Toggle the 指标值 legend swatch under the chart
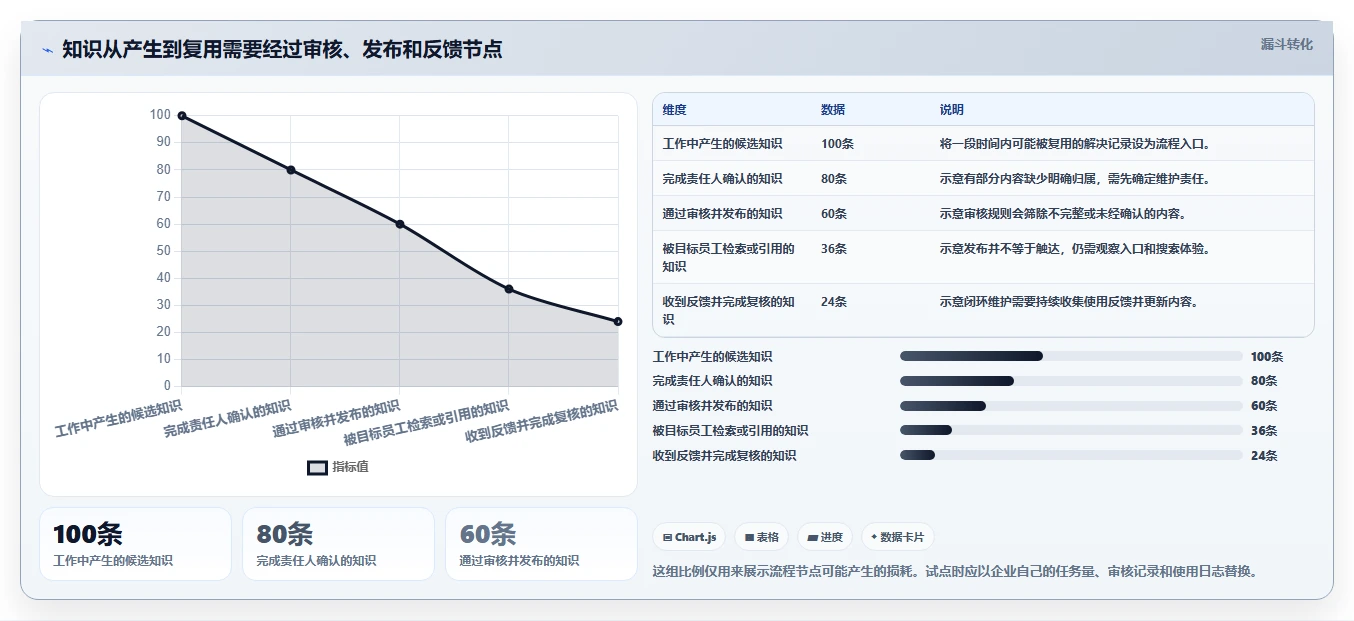The image size is (1354, 621). coord(317,467)
